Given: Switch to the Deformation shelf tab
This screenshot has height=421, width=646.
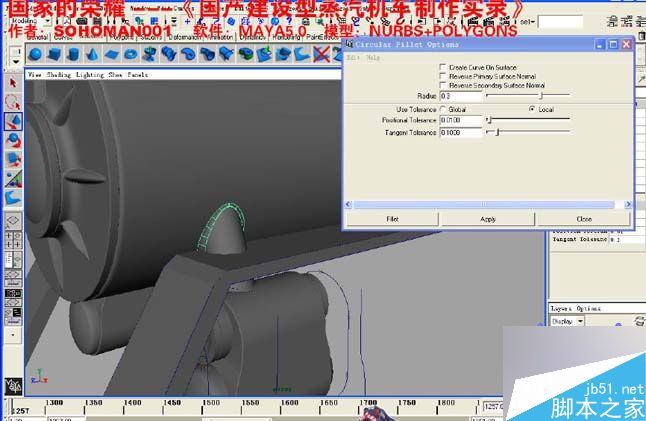Looking at the screenshot, I should 185,37.
